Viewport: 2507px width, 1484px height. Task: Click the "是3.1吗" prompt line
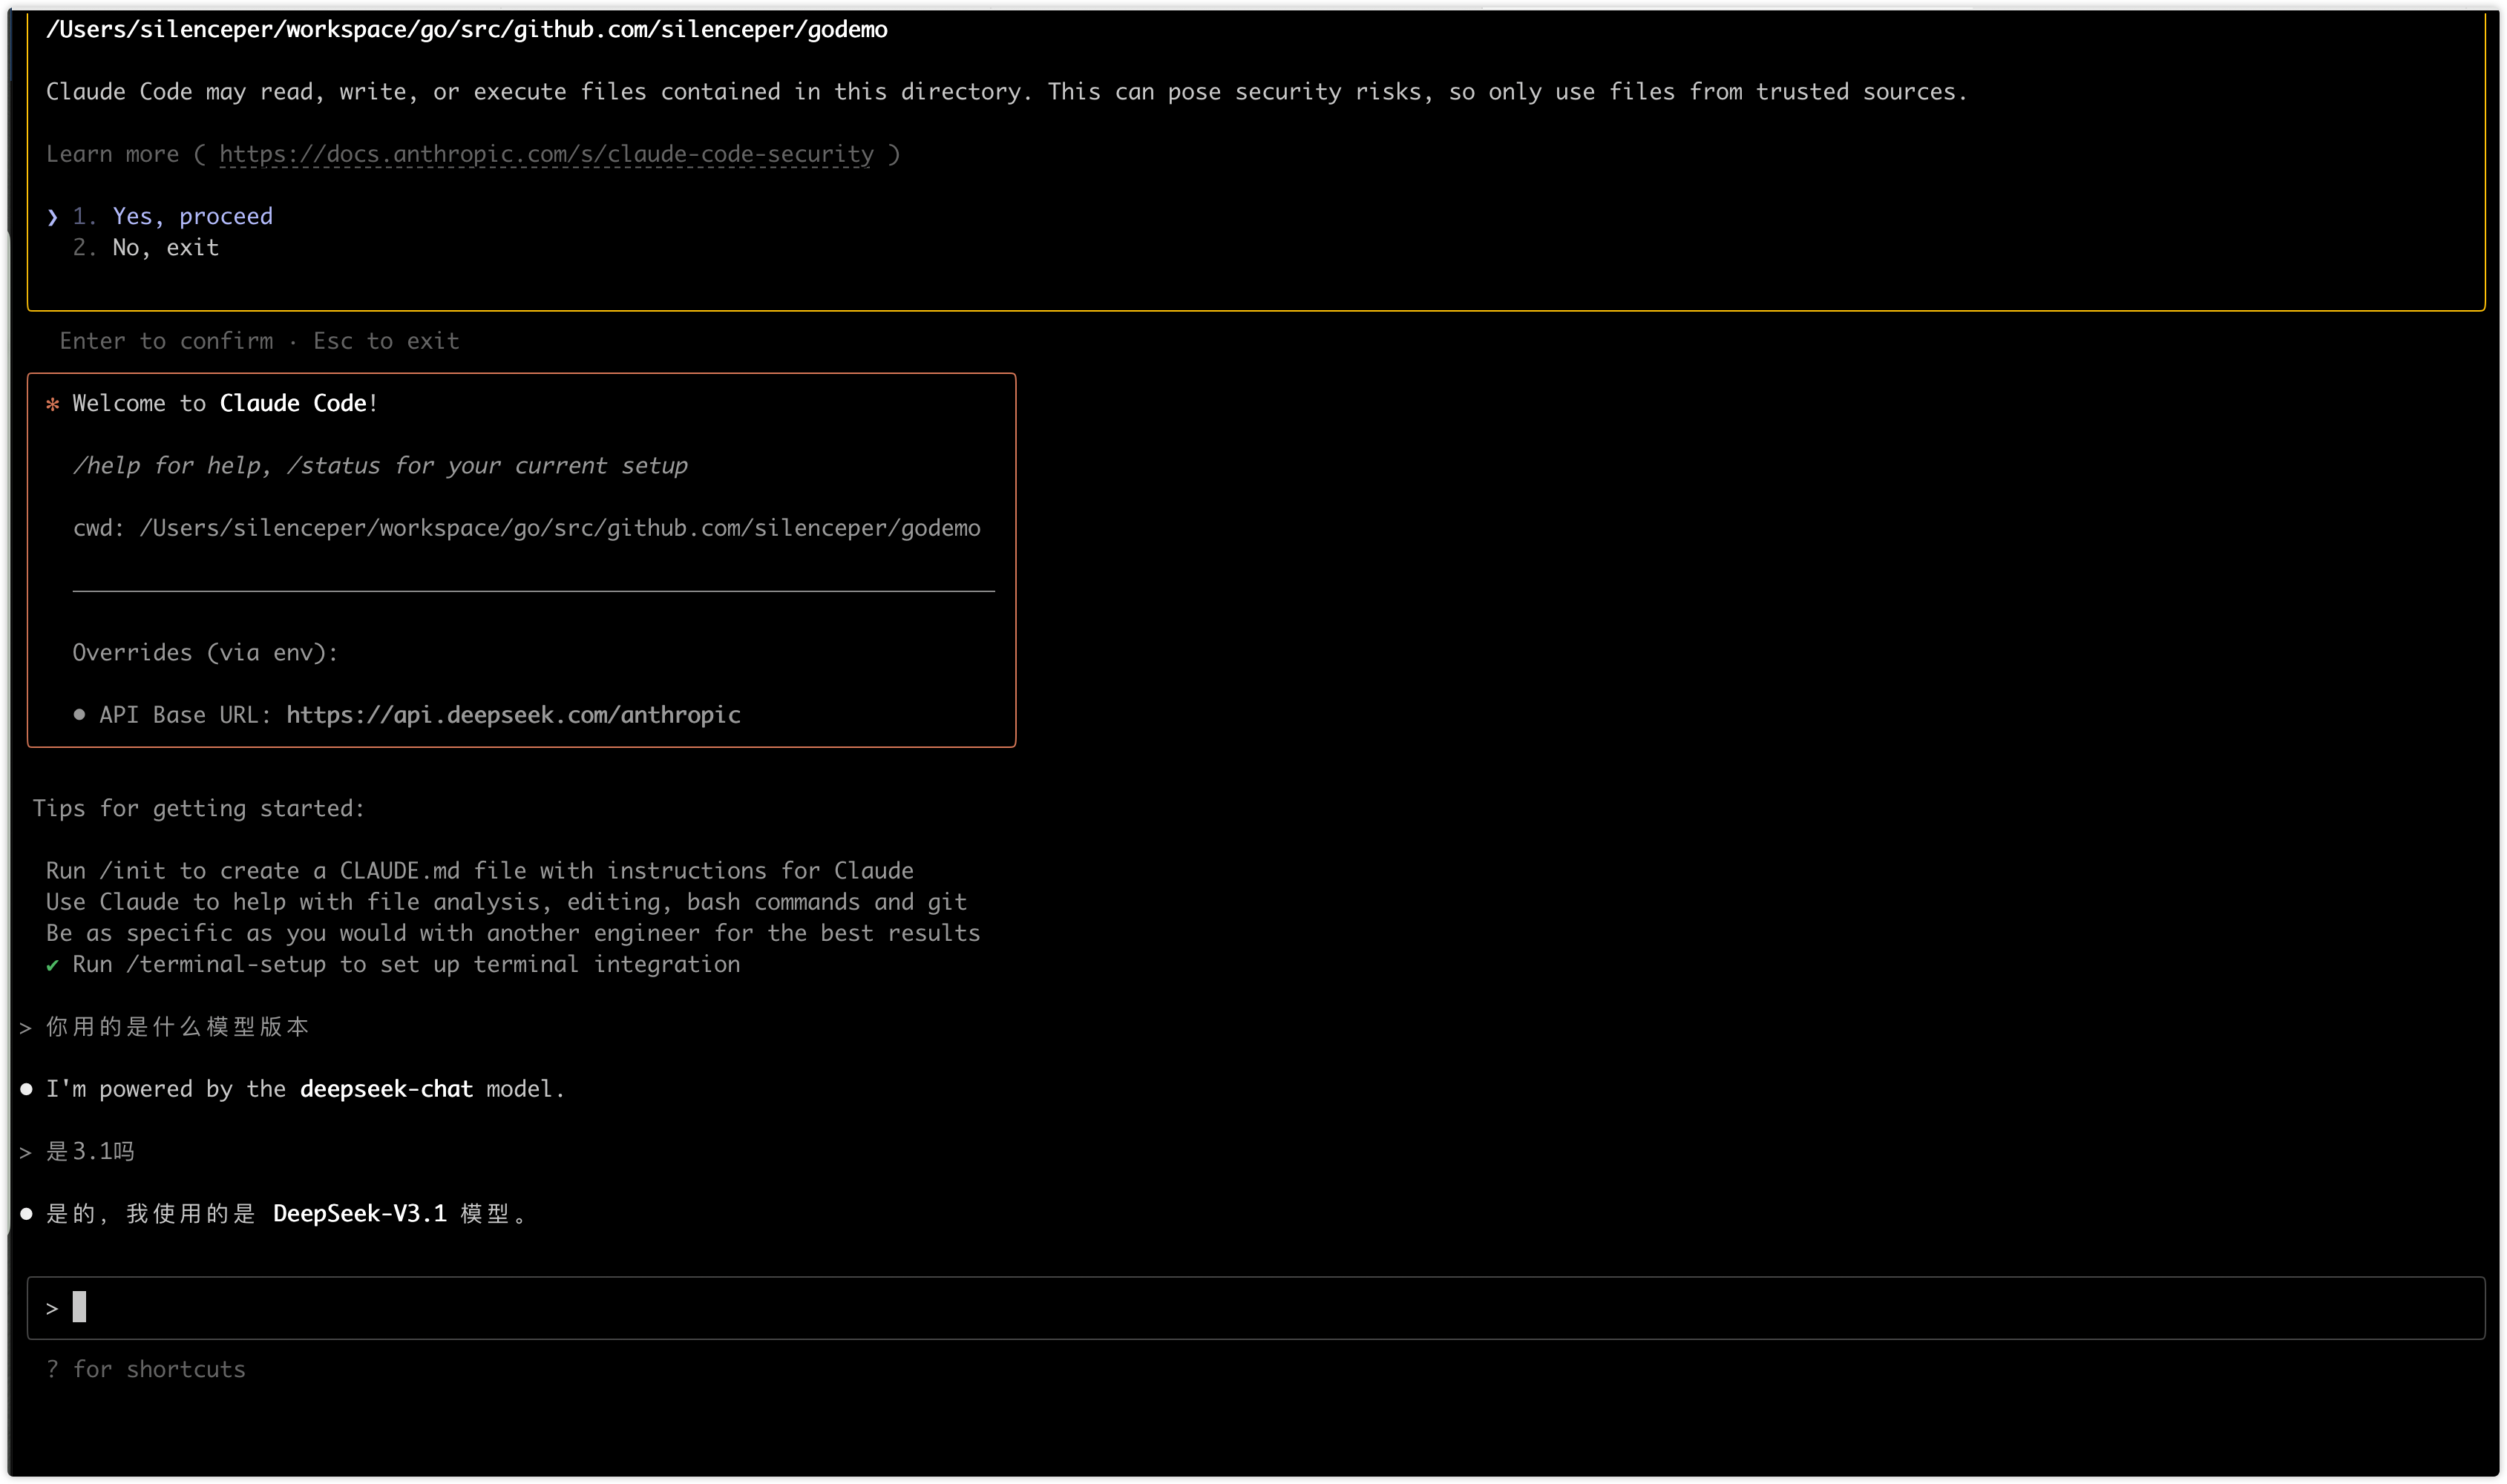pyautogui.click(x=90, y=1151)
